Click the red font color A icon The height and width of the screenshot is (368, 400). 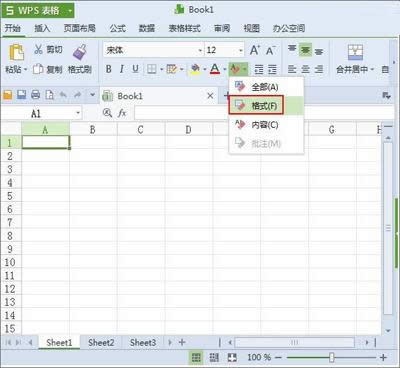click(x=215, y=69)
